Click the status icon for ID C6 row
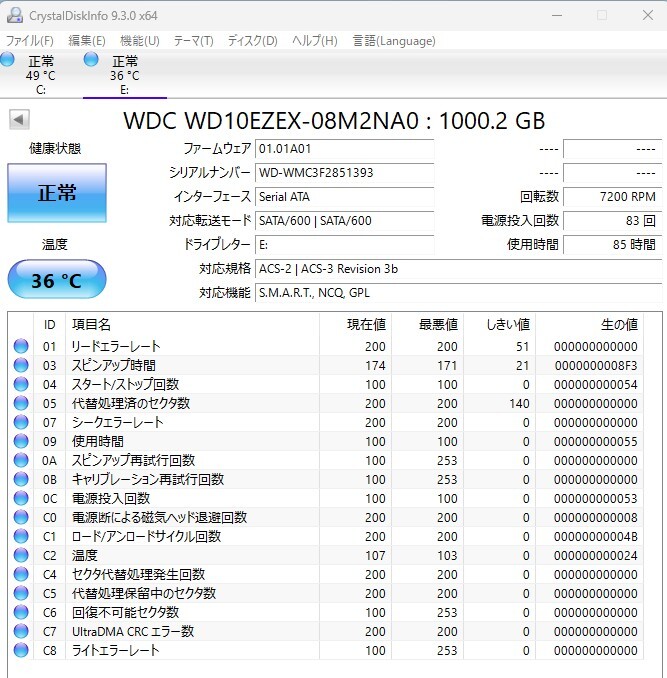 [21, 613]
